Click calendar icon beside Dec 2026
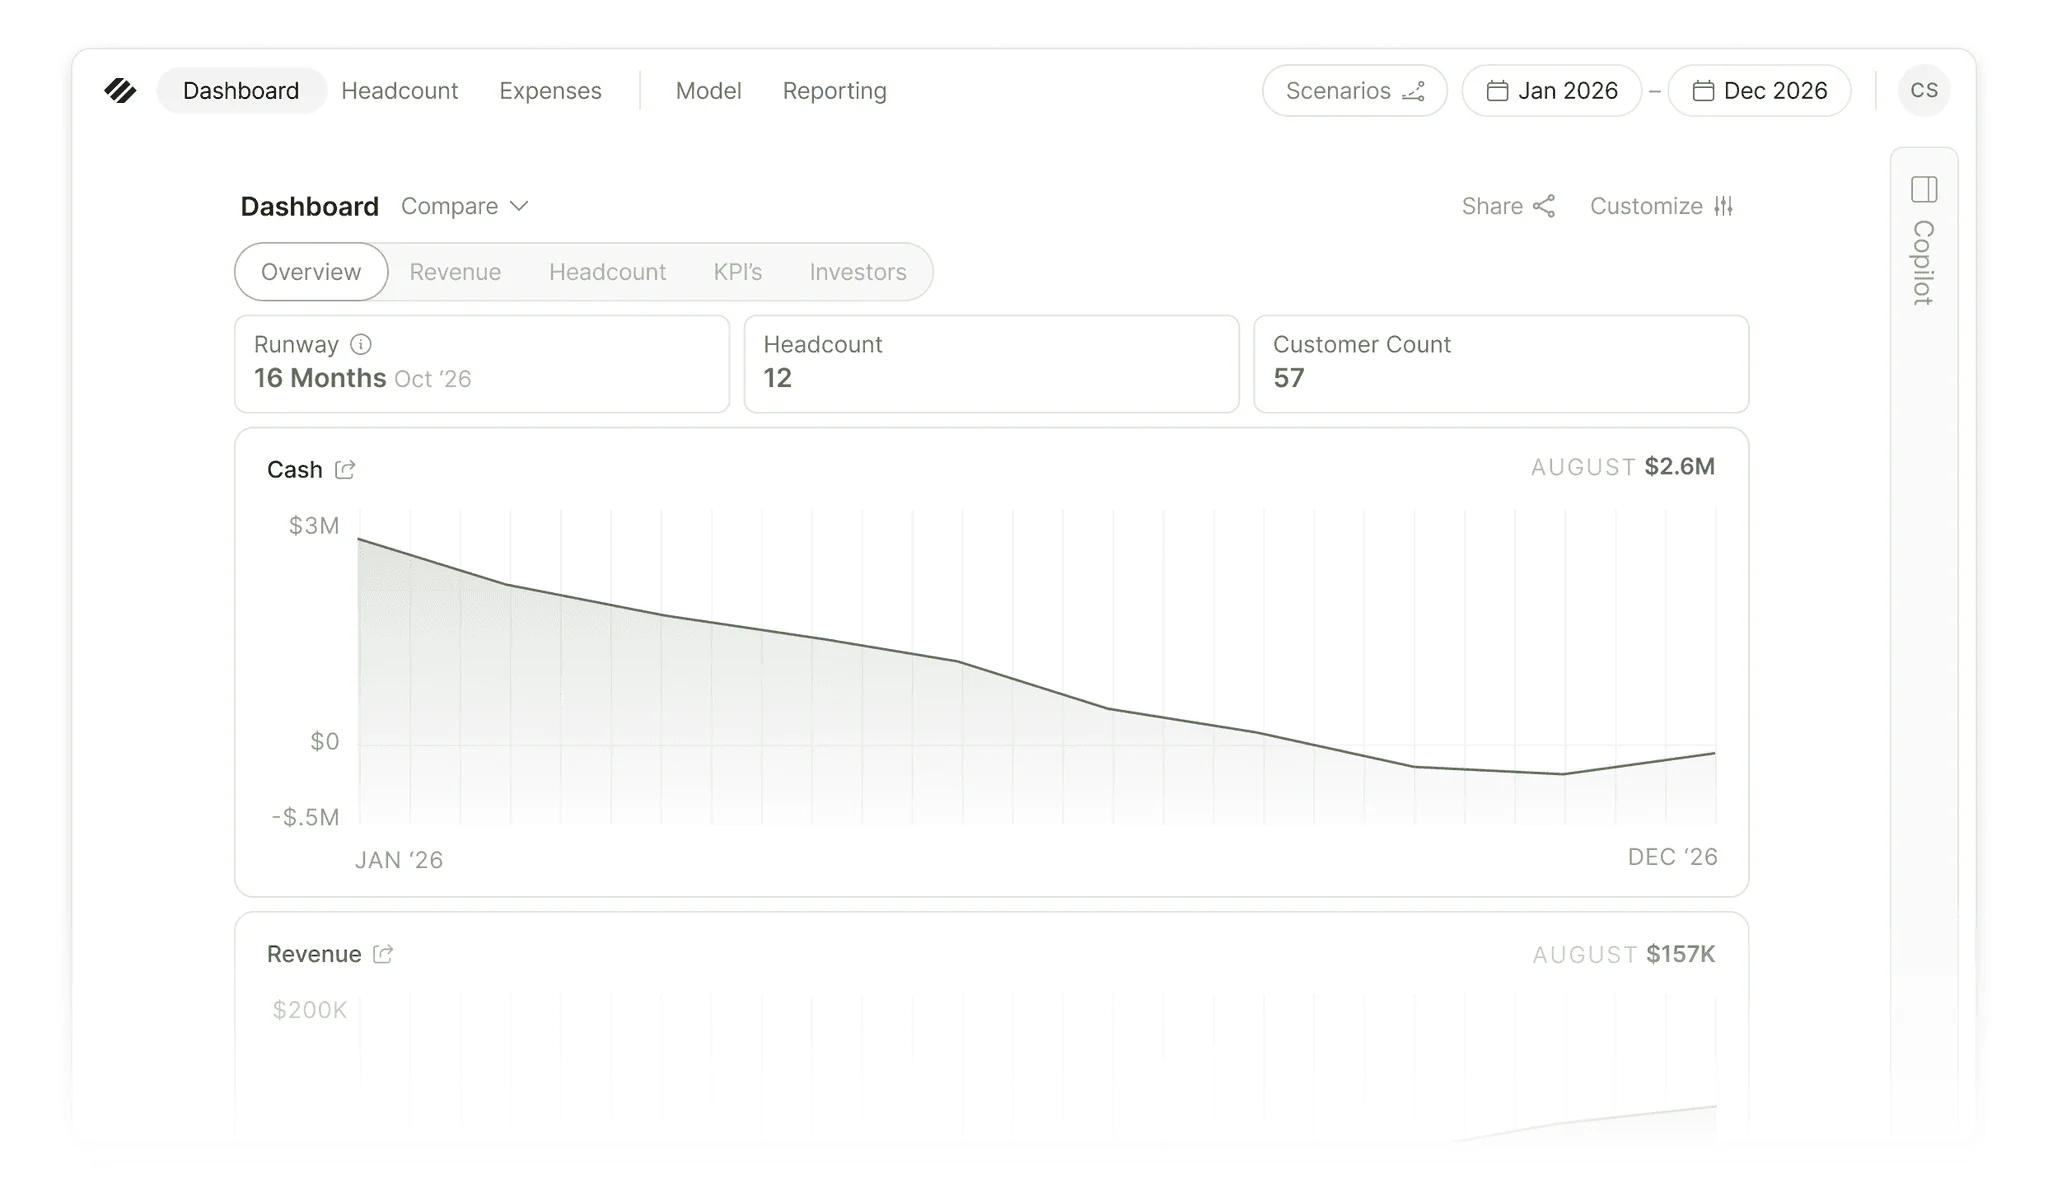Screen dimensions: 2048x1191 pyautogui.click(x=1703, y=91)
